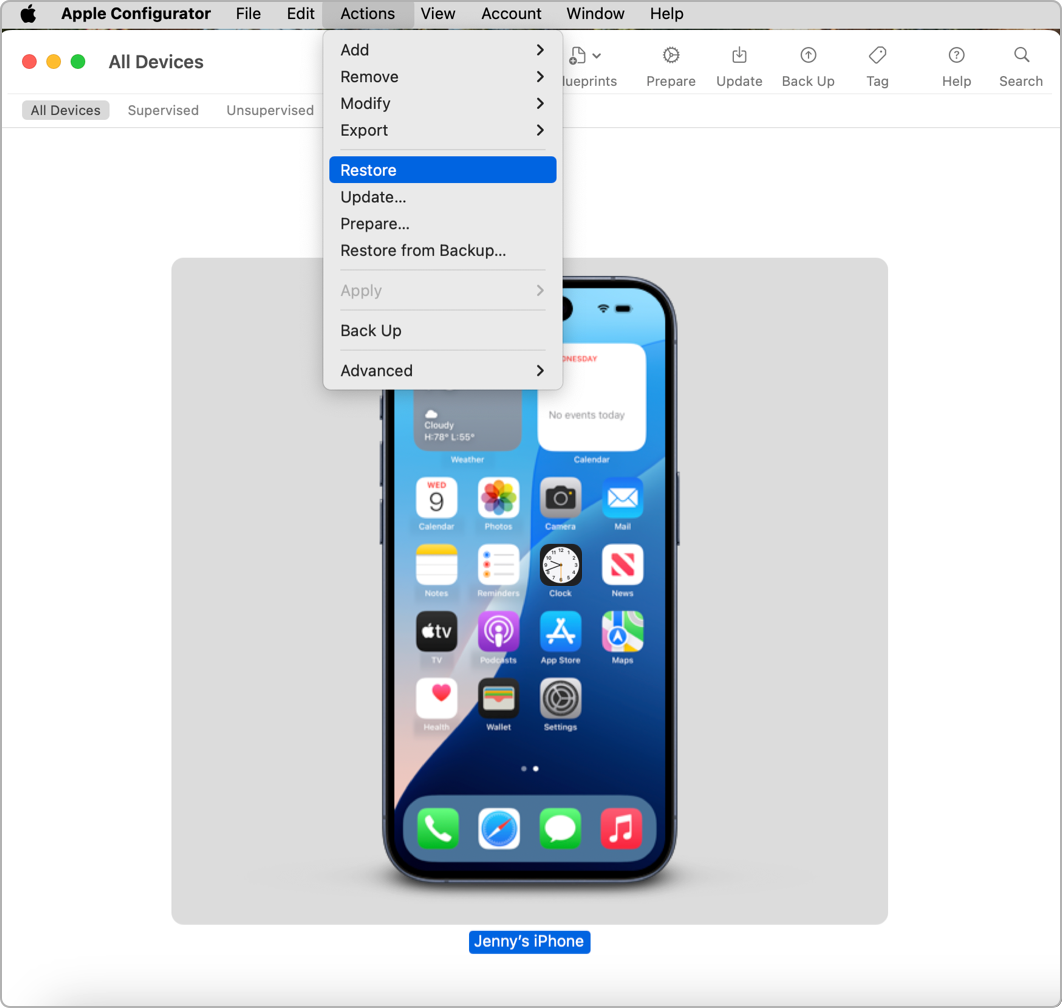This screenshot has width=1062, height=1008.
Task: Click the Back Up toolbar icon
Action: point(808,56)
